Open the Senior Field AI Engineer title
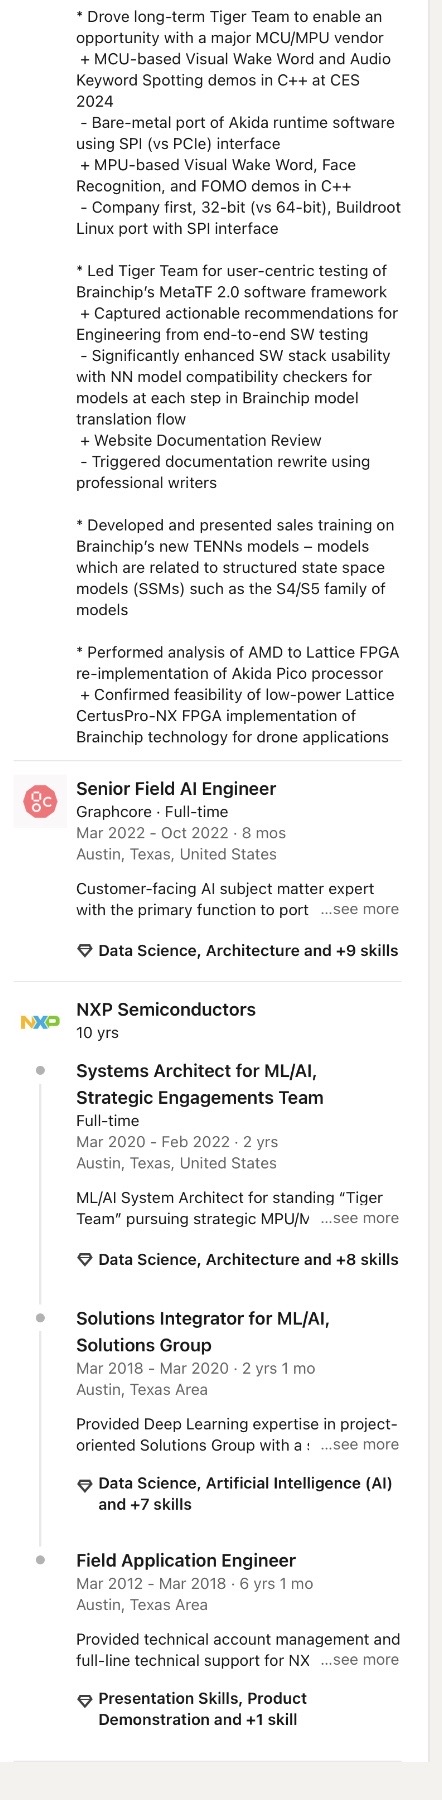 point(176,789)
